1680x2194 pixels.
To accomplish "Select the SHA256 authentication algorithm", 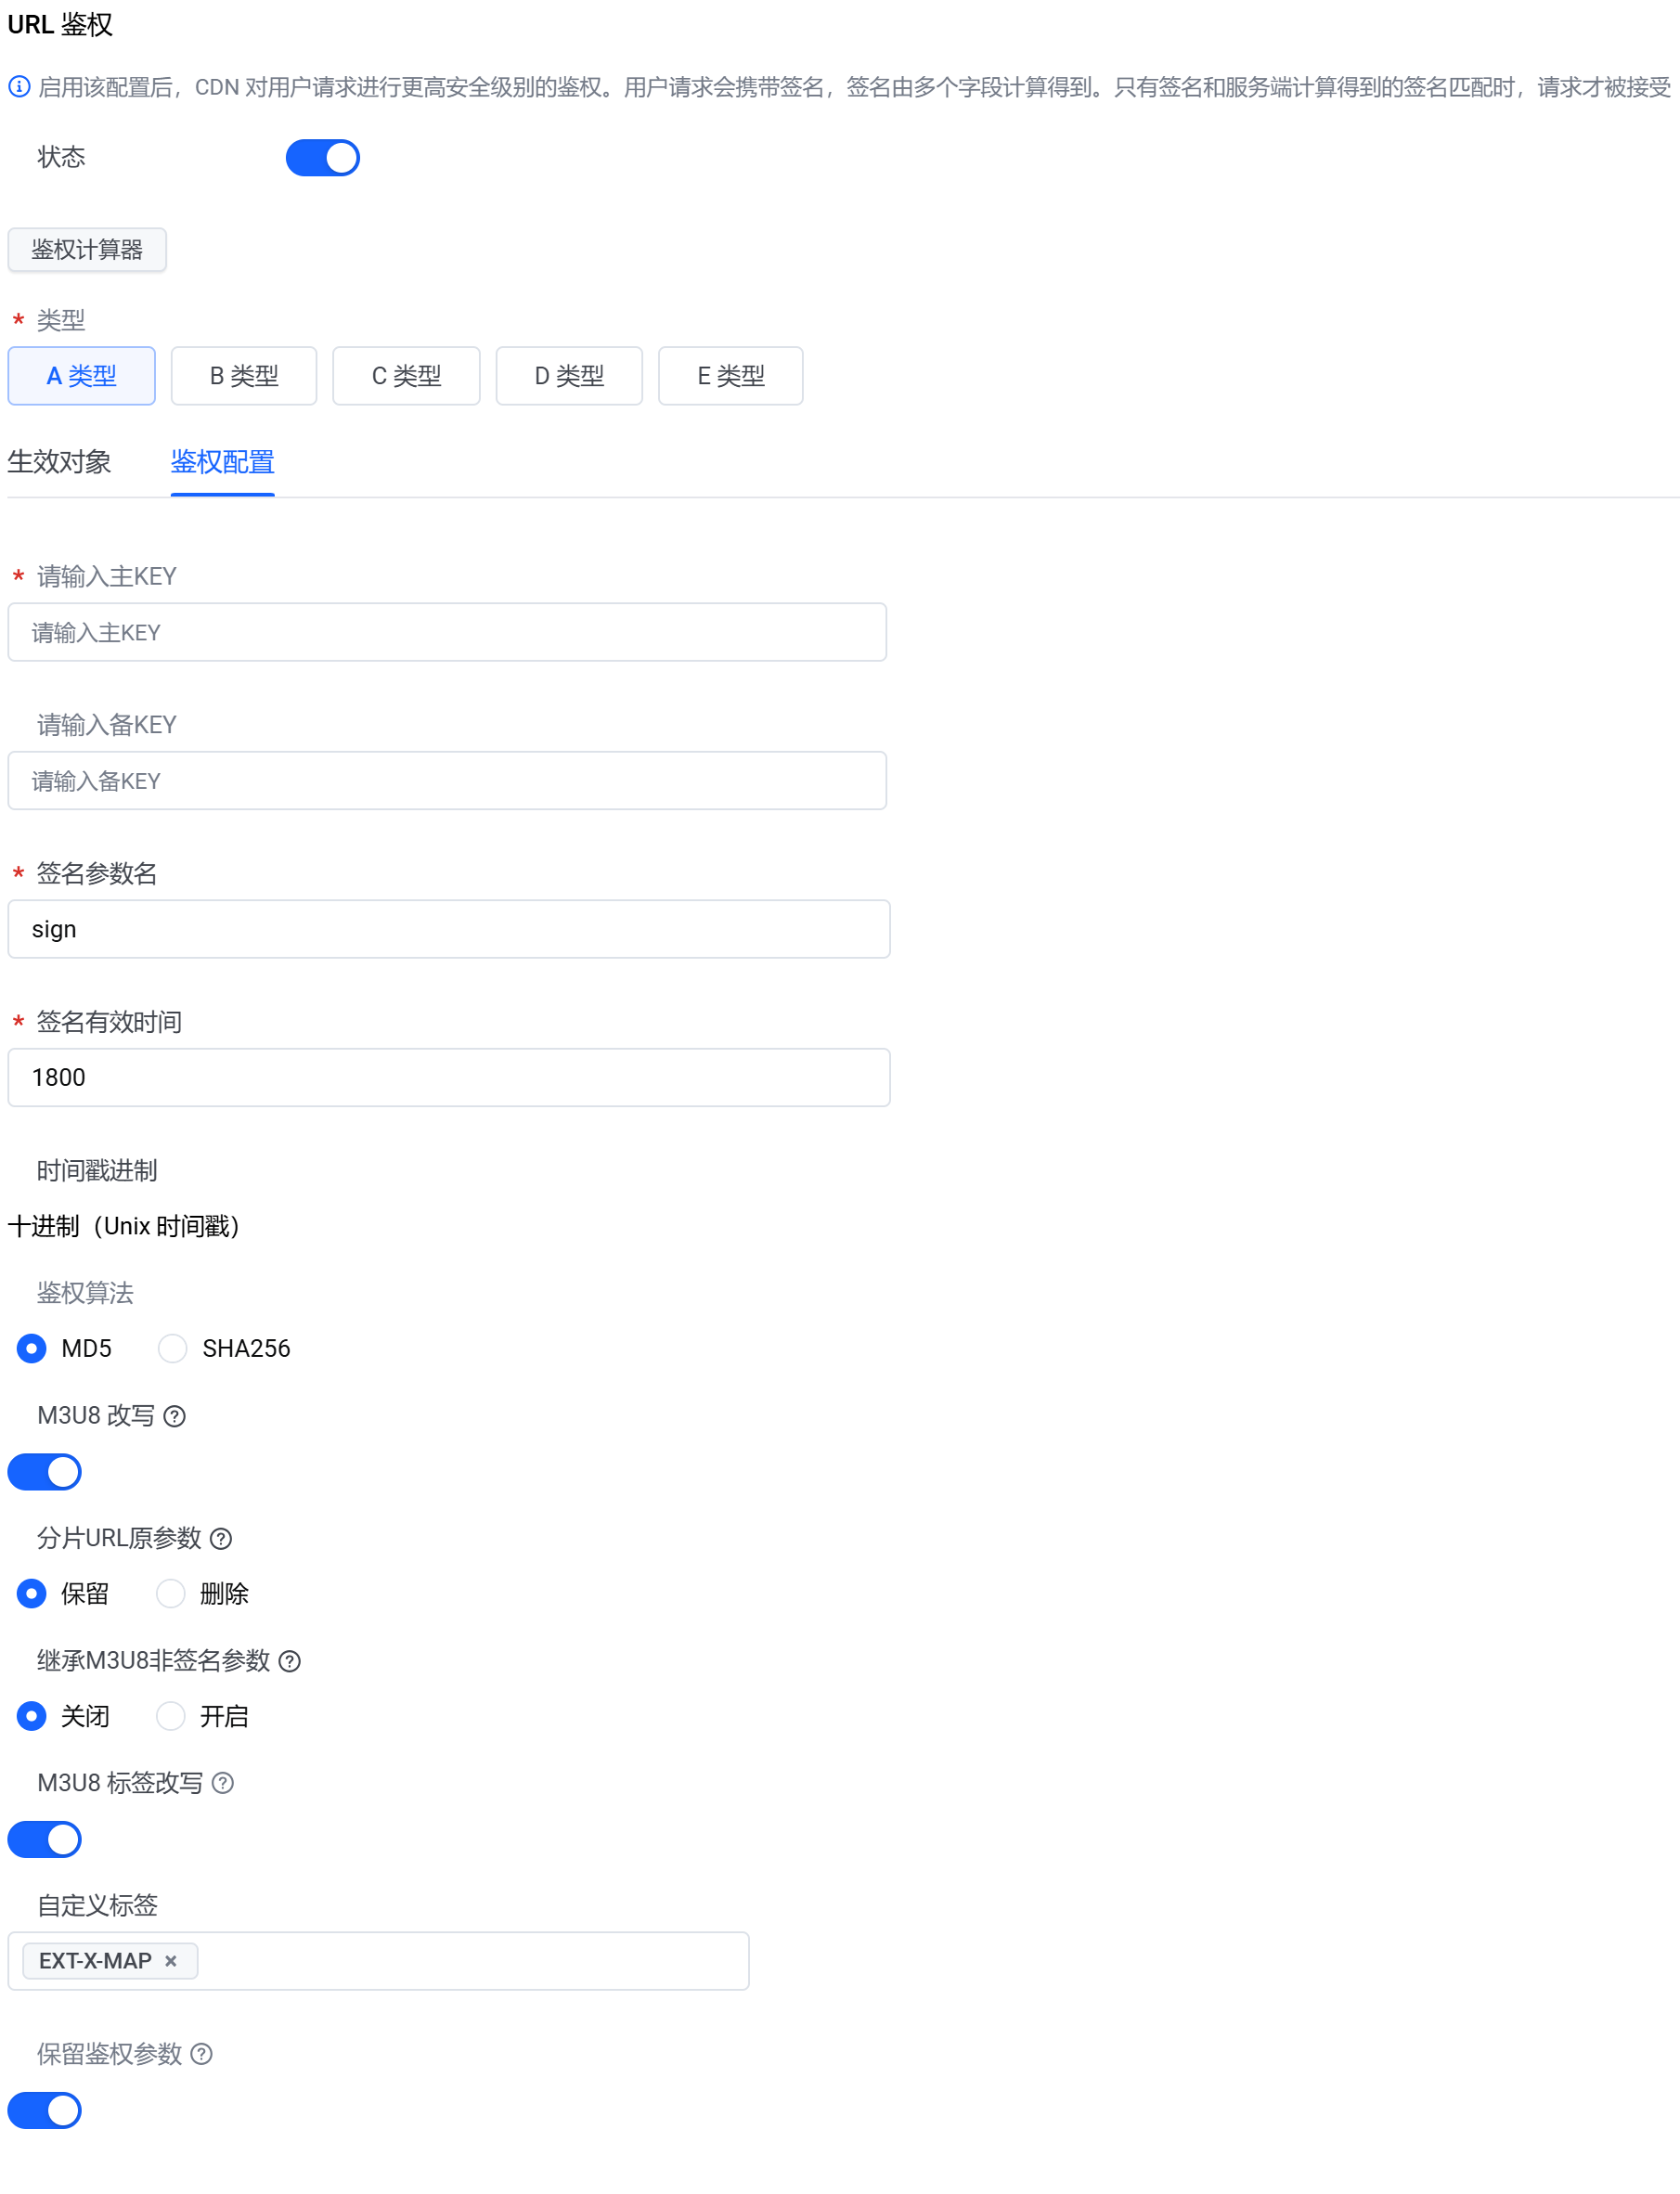I will tap(172, 1348).
